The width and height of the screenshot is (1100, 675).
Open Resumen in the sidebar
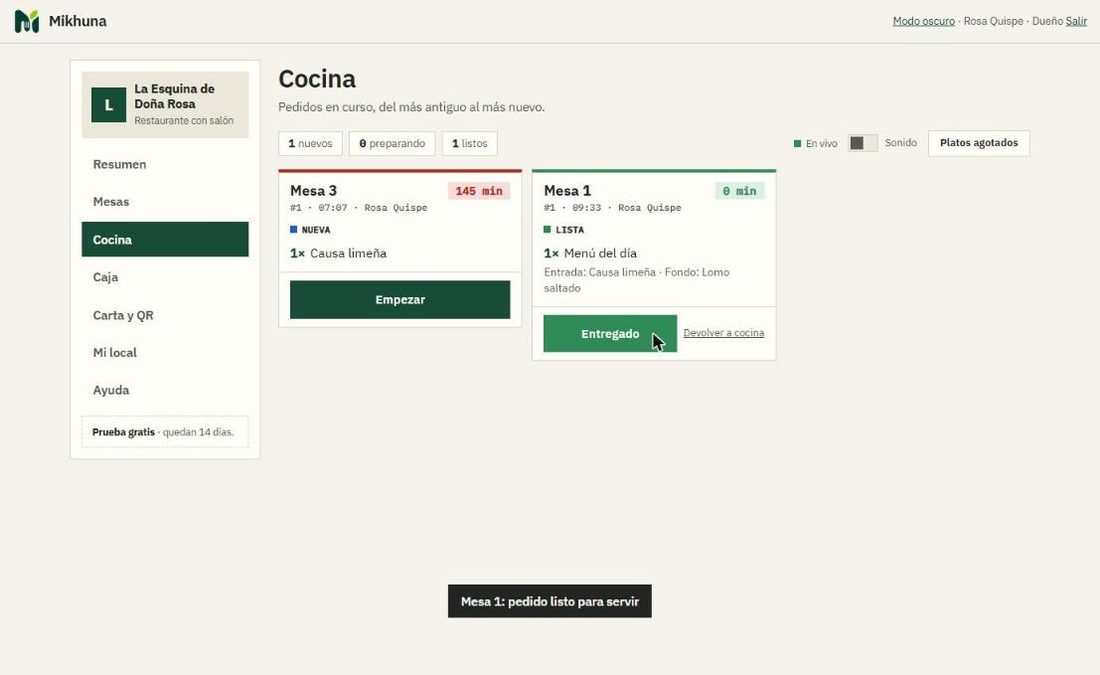pos(165,164)
